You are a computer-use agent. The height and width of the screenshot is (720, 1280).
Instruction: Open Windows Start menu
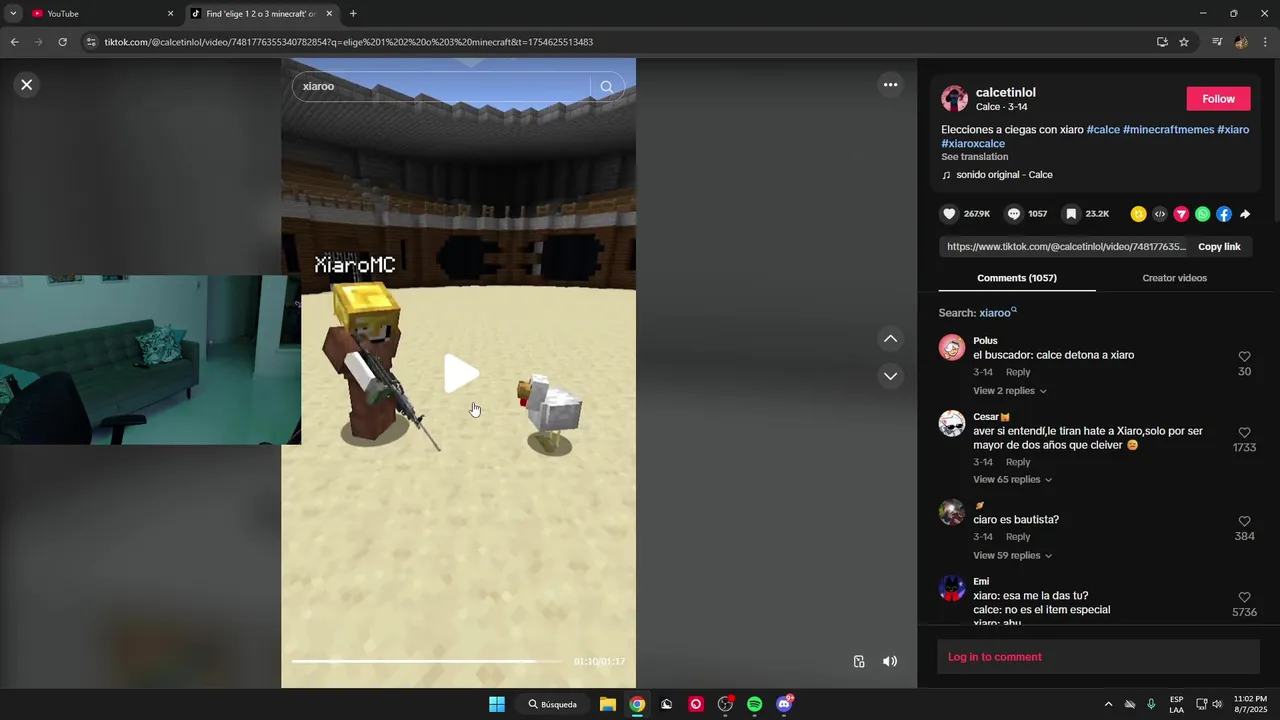(x=497, y=704)
